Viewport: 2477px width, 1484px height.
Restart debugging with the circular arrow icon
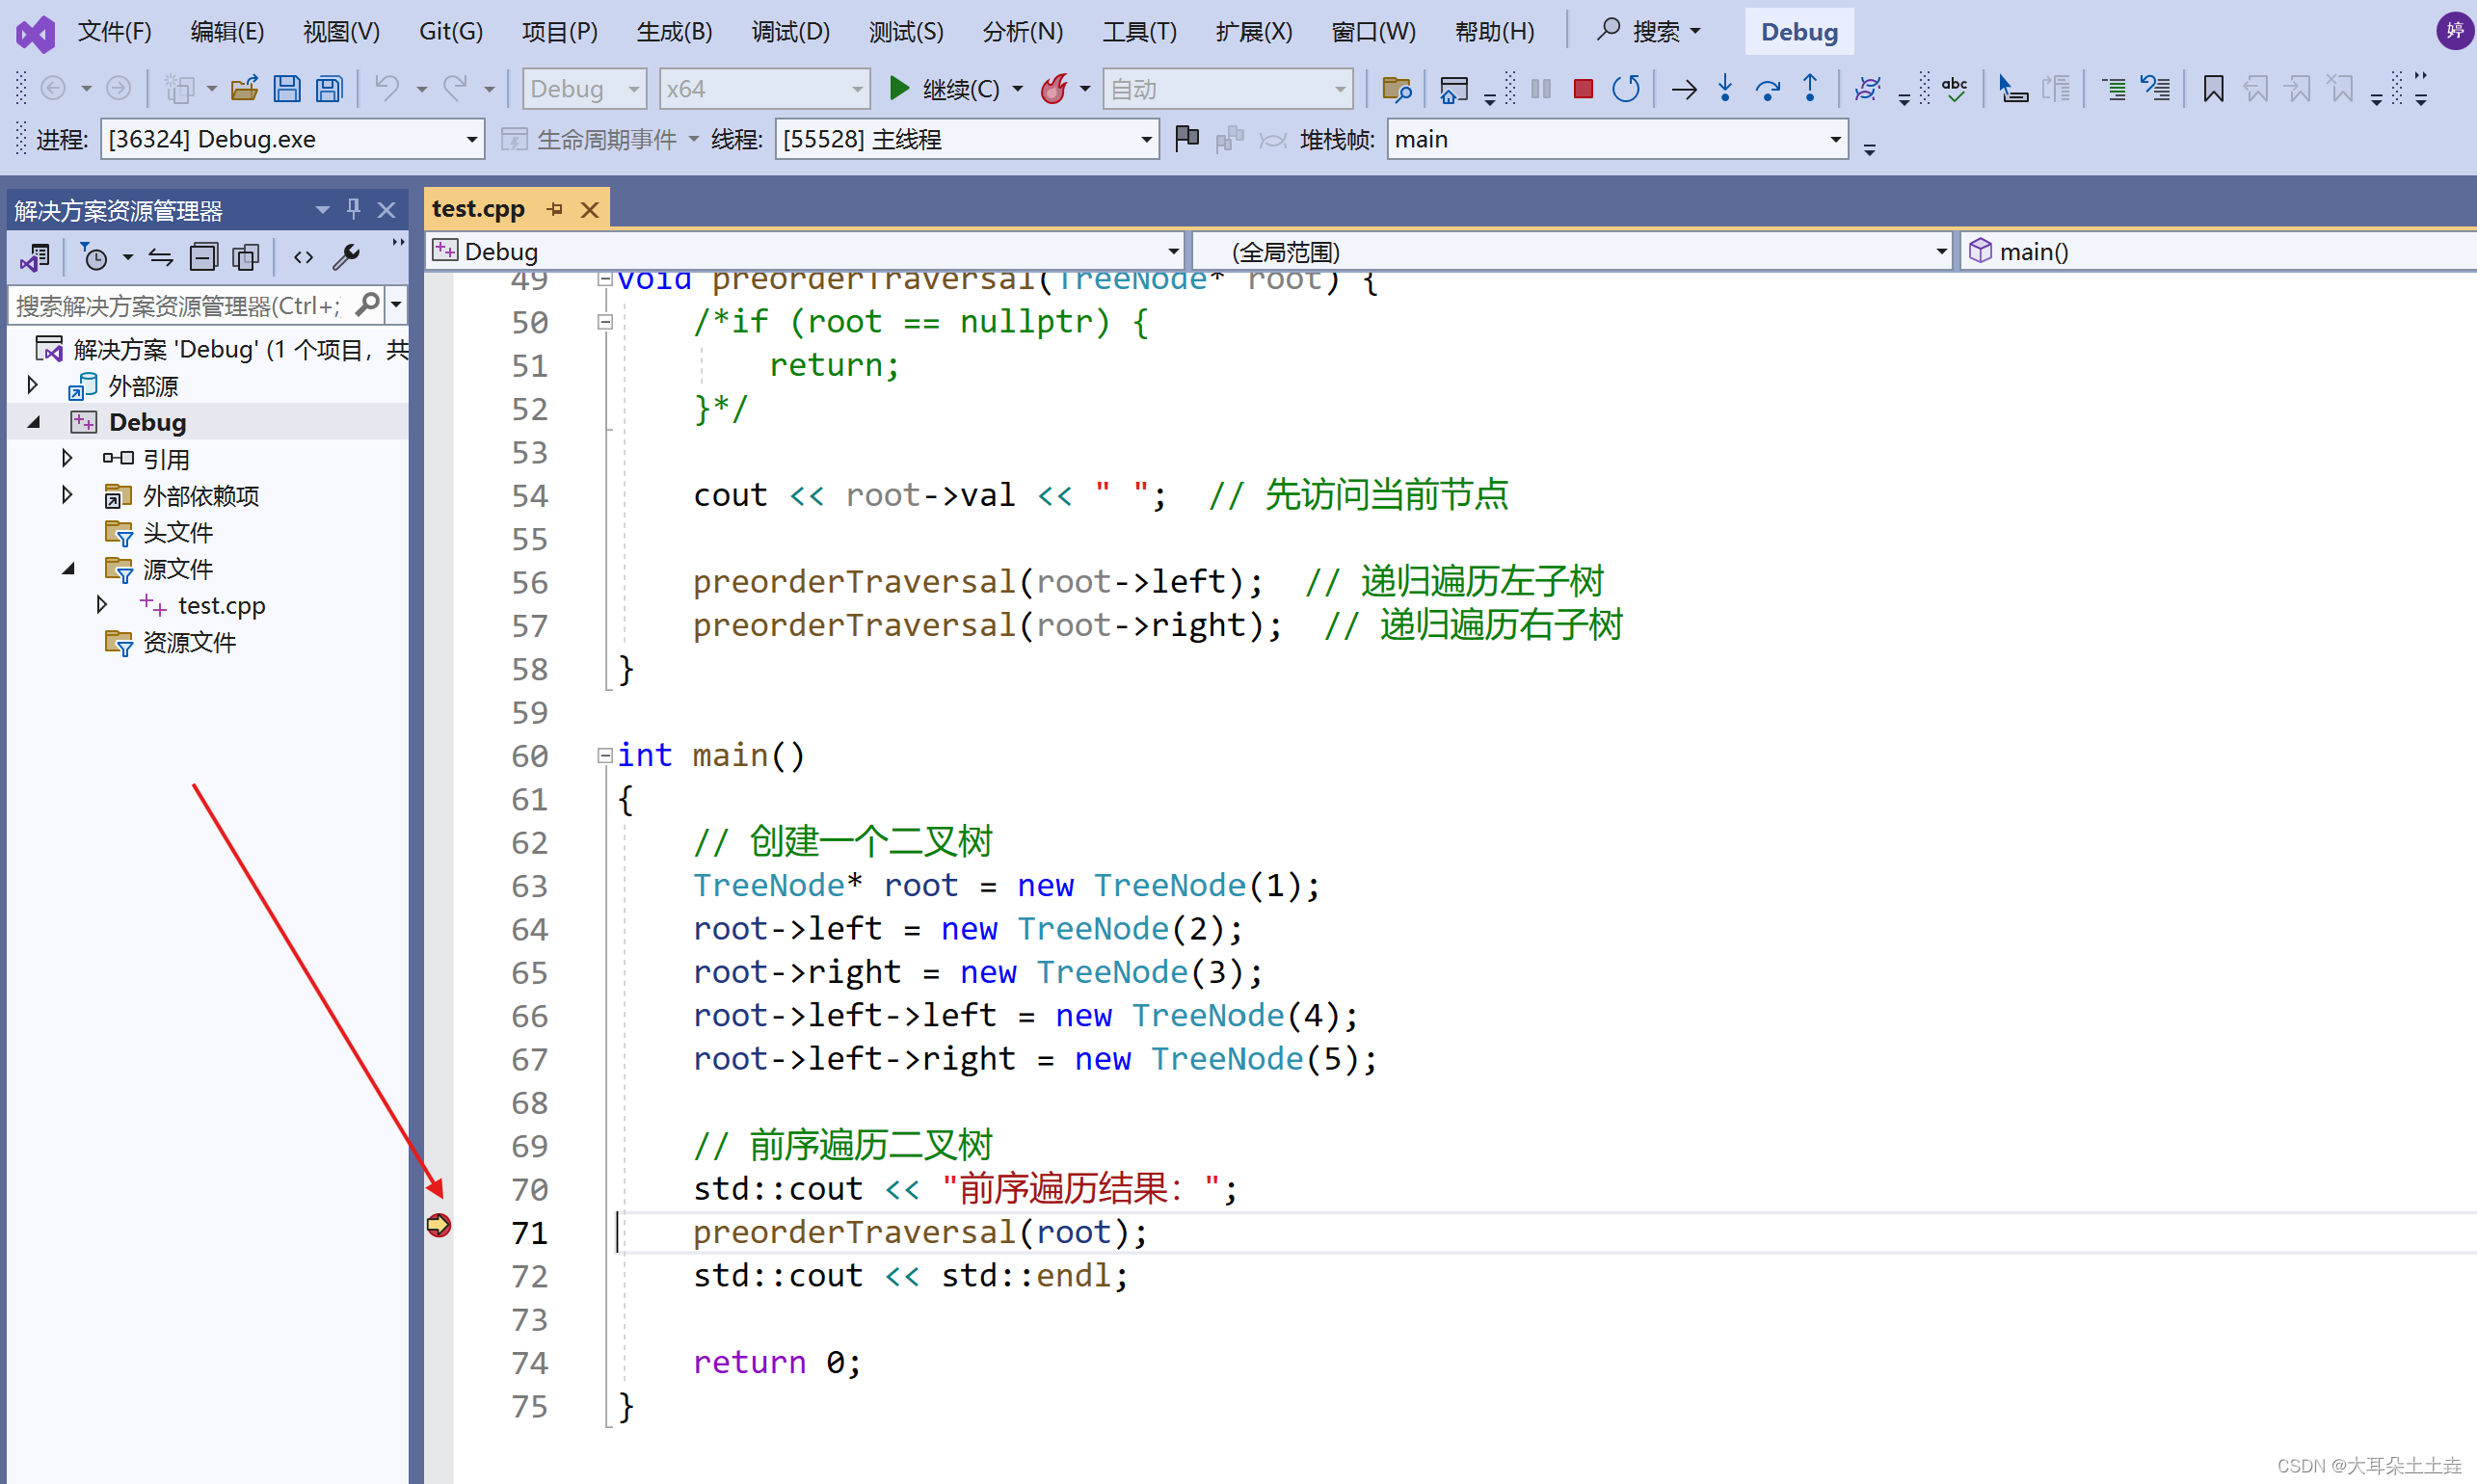tap(1626, 89)
